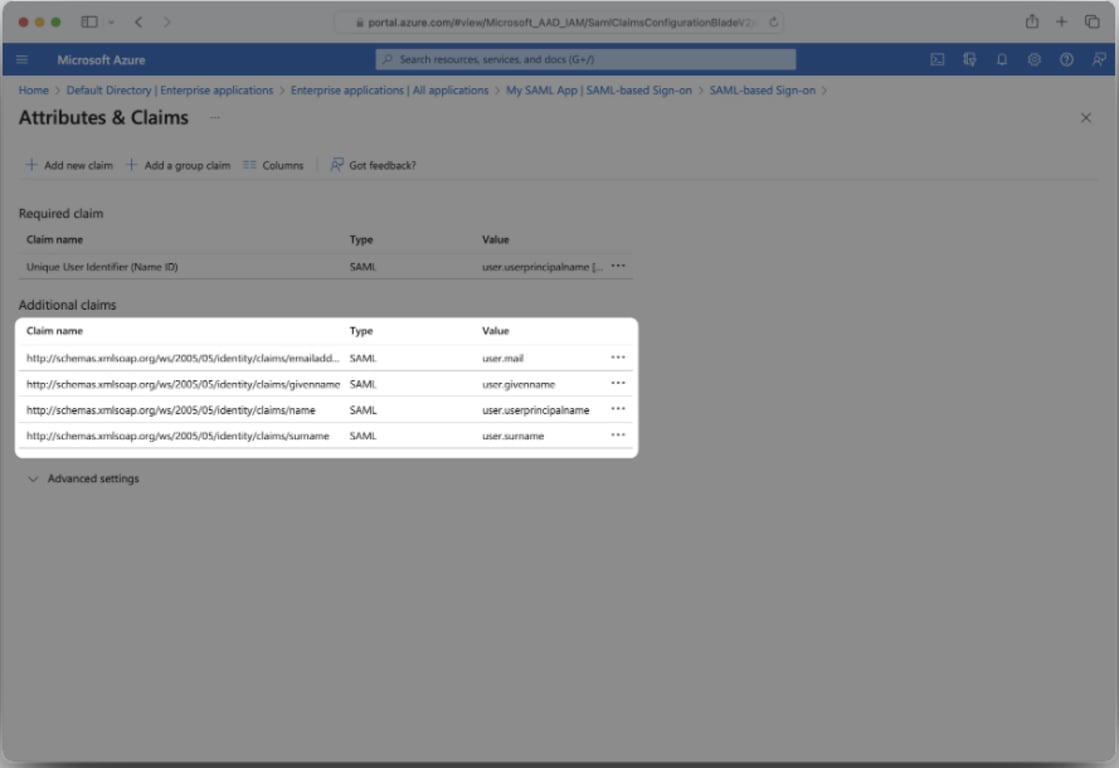Viewport: 1119px width, 768px height.
Task: Open the surname claim row
Action: coord(325,435)
